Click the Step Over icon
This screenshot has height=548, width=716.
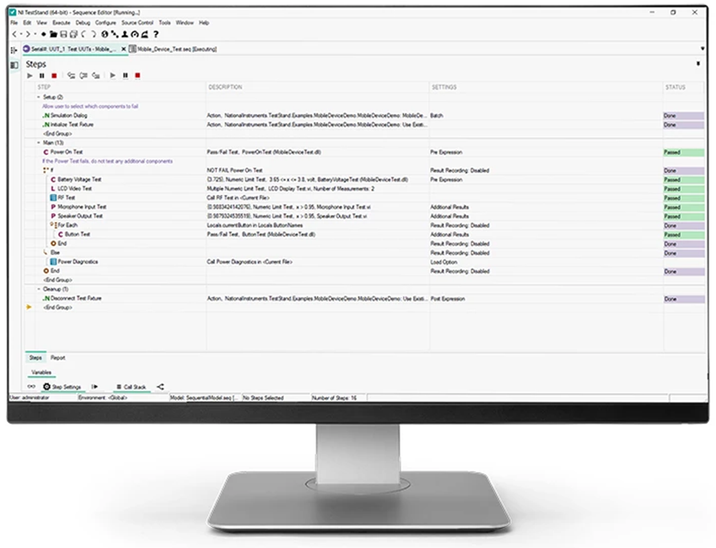(x=84, y=76)
